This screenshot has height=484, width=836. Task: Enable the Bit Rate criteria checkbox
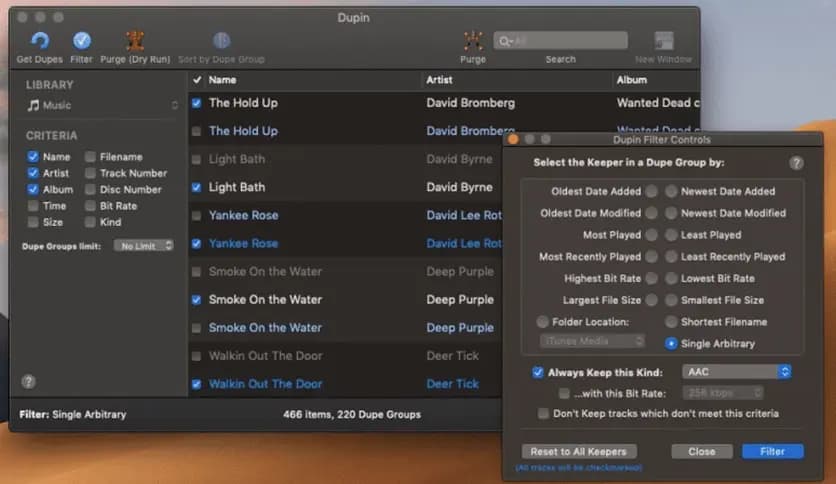[x=90, y=206]
